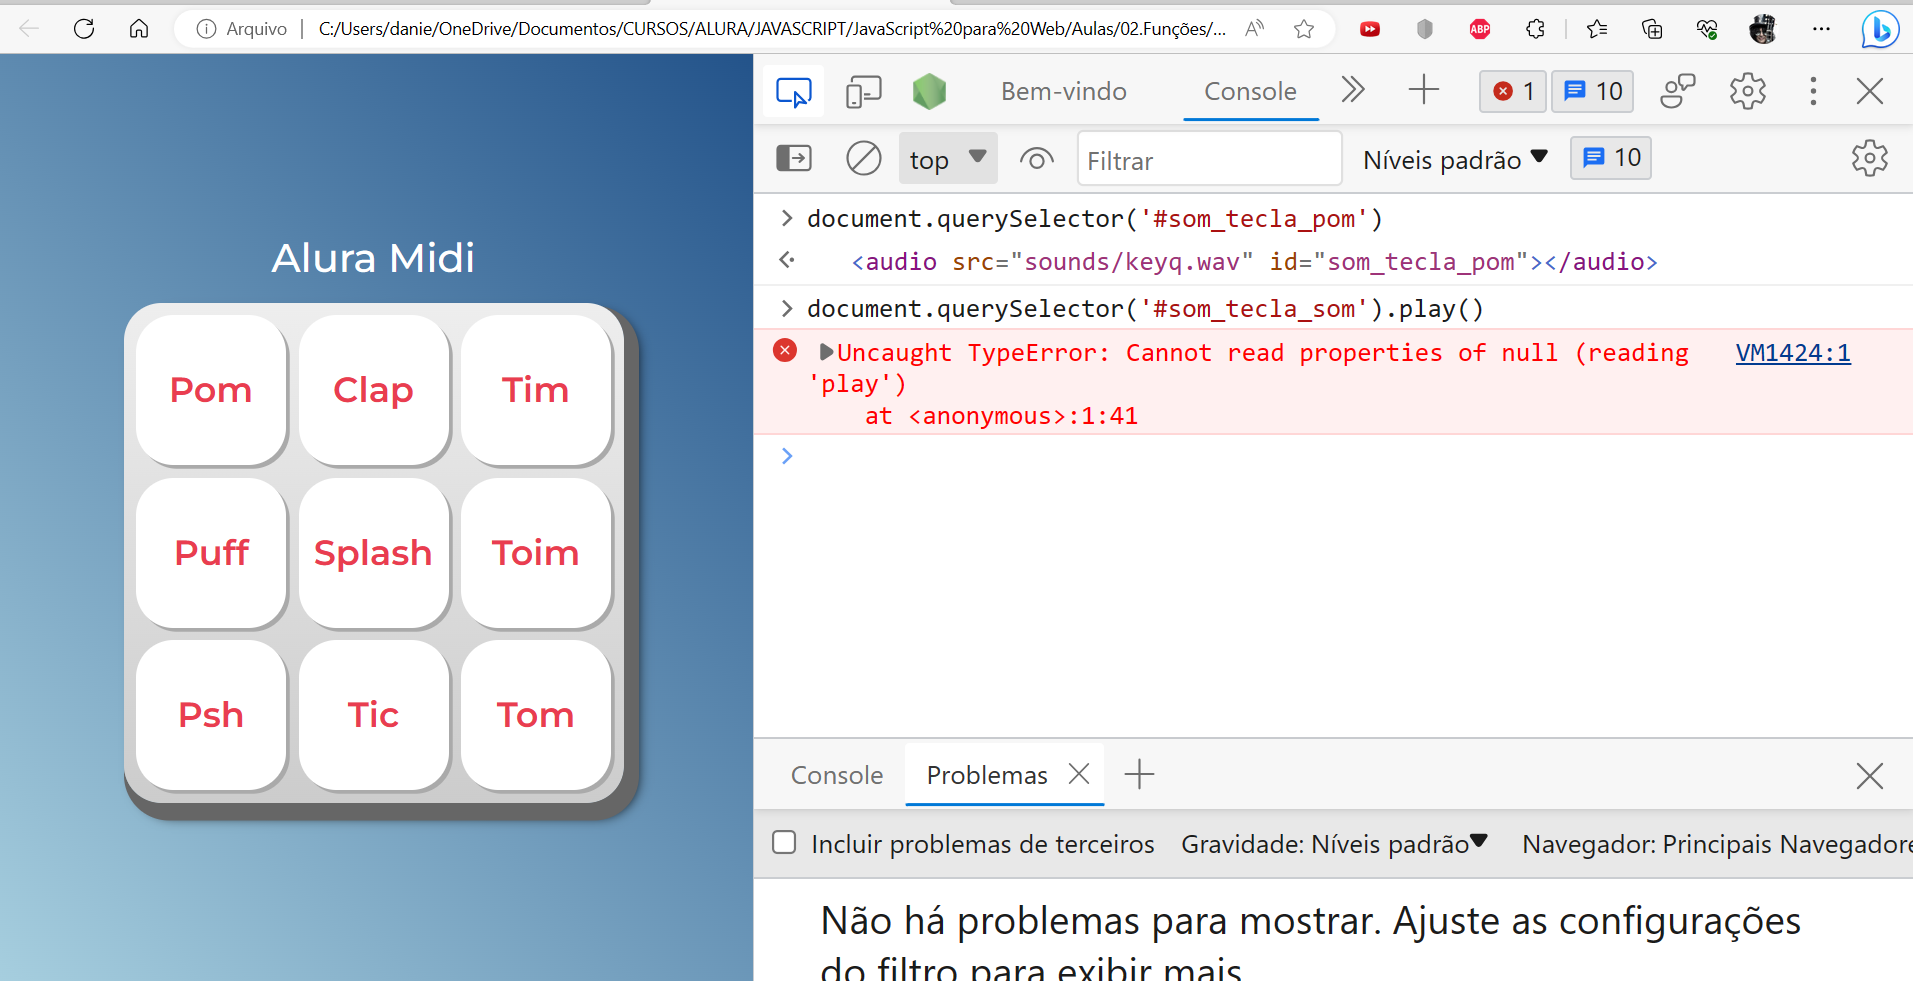The image size is (1913, 981).
Task: Close the Problemas tab
Action: point(1079,775)
